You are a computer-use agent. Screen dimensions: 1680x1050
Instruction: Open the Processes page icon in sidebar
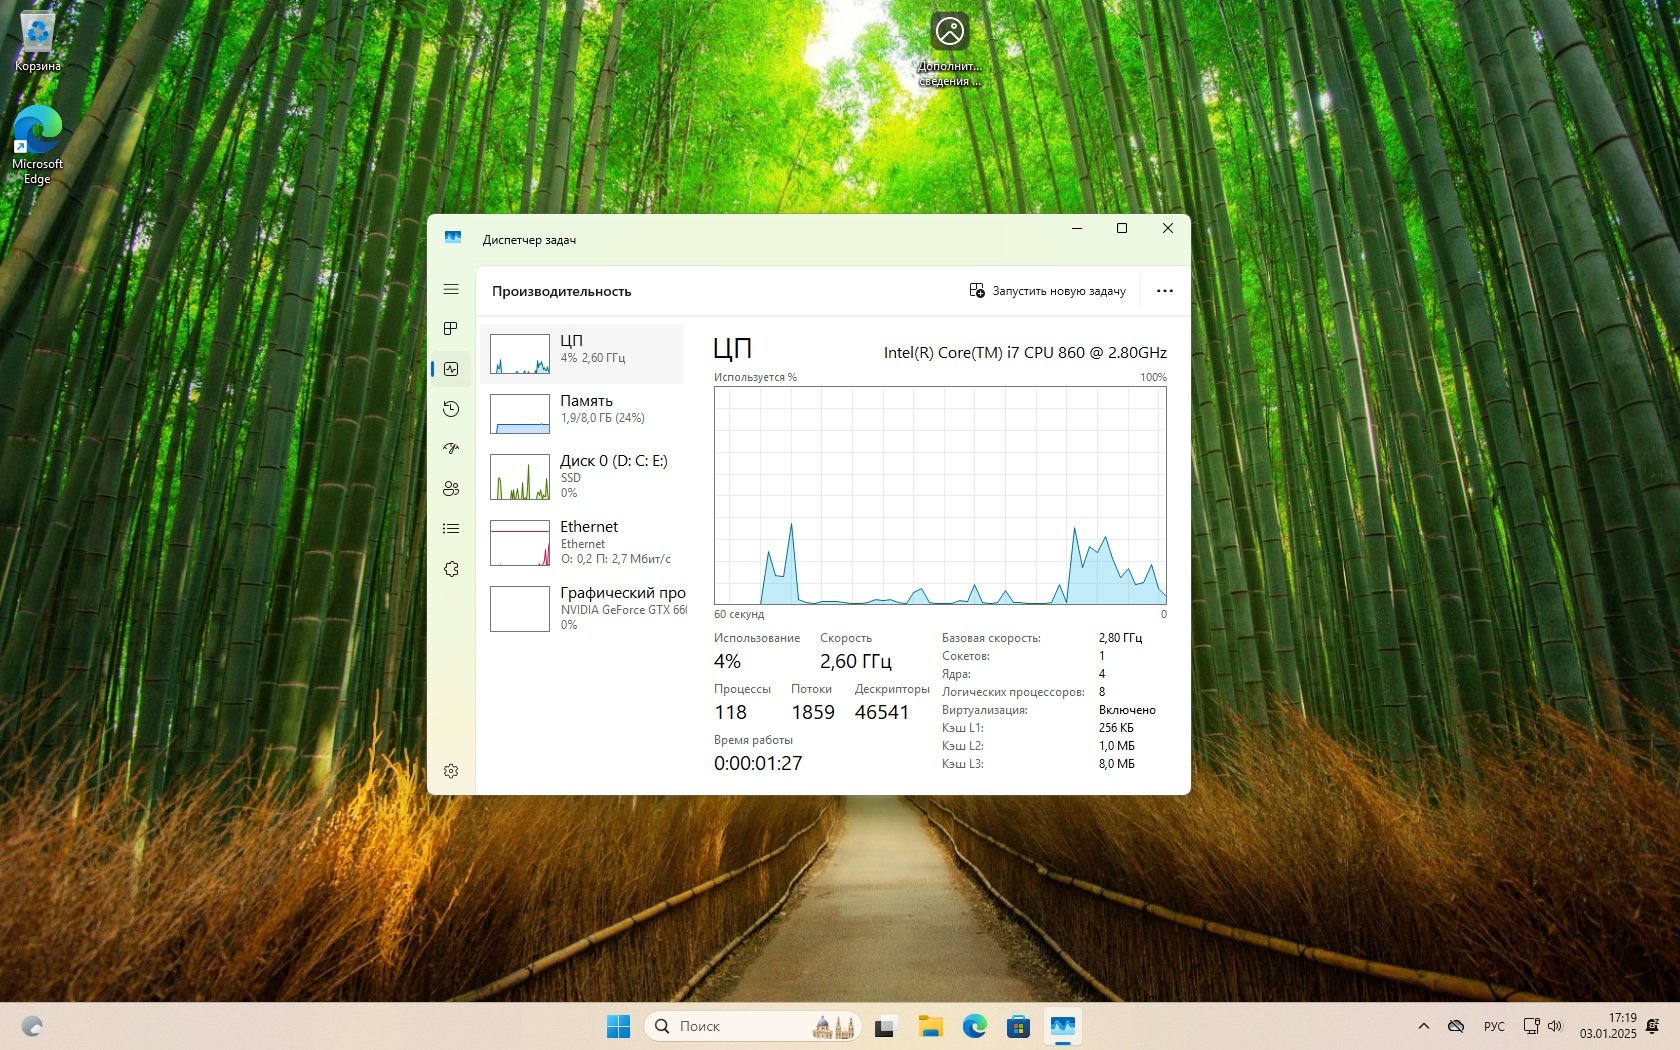(451, 329)
